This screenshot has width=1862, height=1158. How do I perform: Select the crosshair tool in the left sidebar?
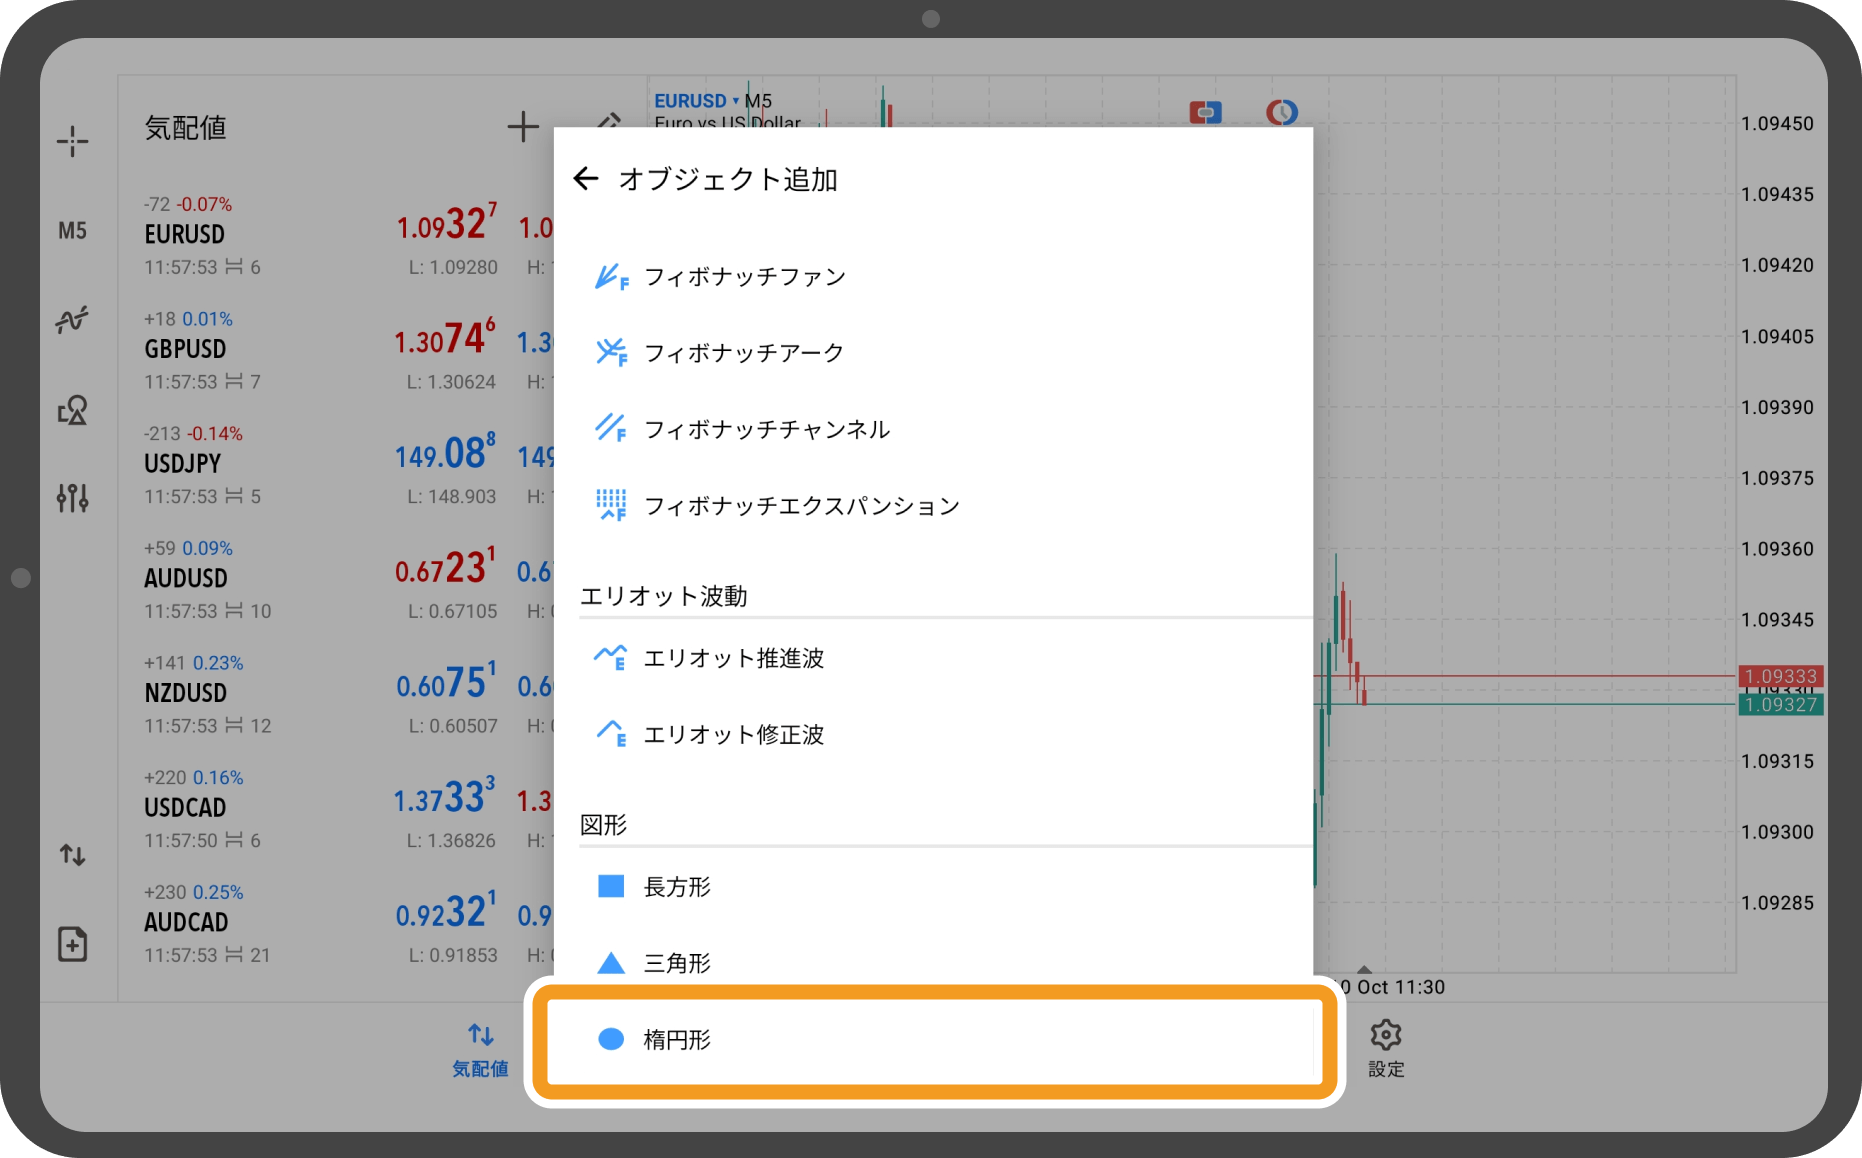pos(74,141)
